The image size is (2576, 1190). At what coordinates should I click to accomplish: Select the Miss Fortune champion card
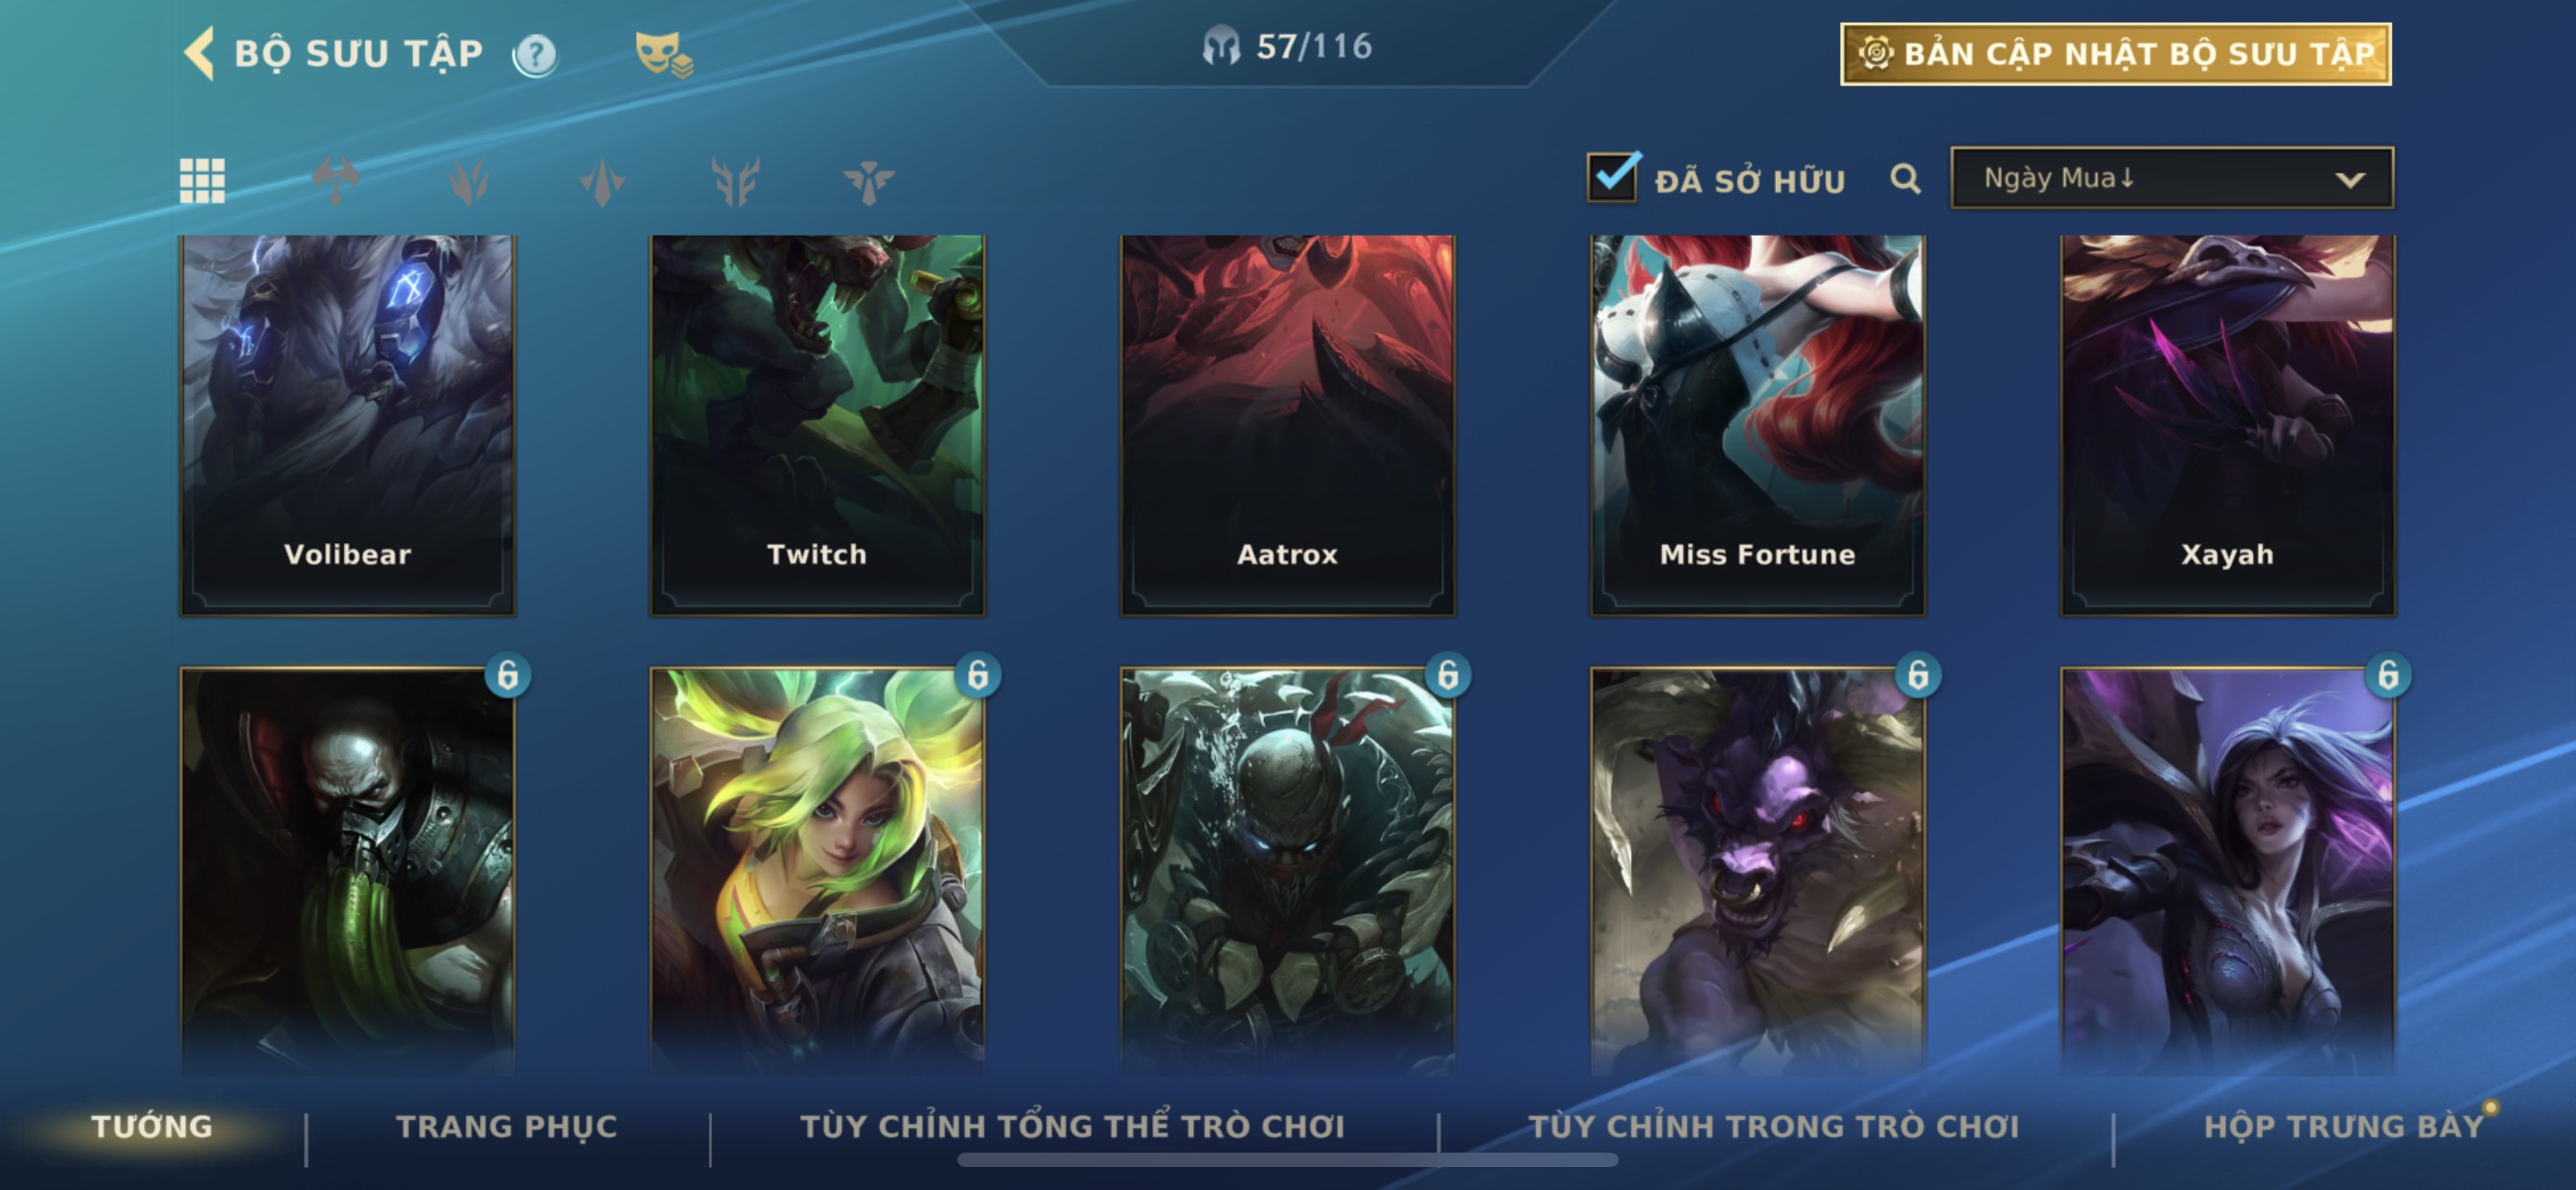point(1757,425)
